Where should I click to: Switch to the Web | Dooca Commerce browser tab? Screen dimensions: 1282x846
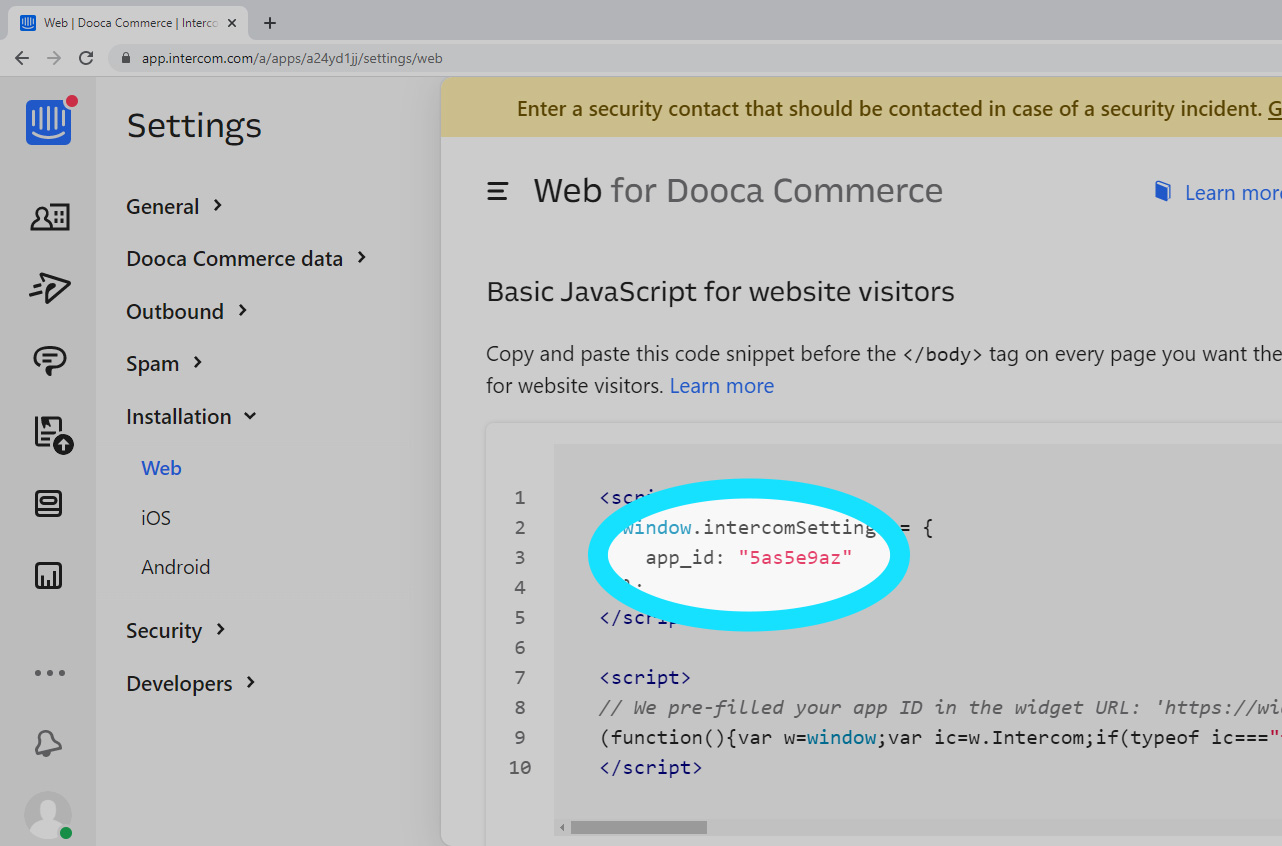(x=127, y=23)
